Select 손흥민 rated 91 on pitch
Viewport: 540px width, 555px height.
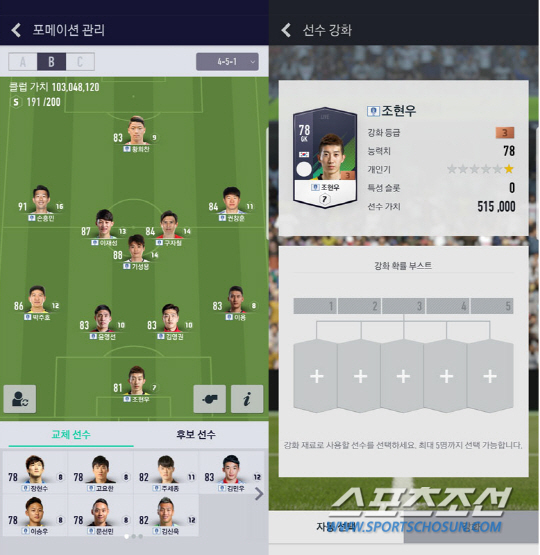click(x=41, y=204)
